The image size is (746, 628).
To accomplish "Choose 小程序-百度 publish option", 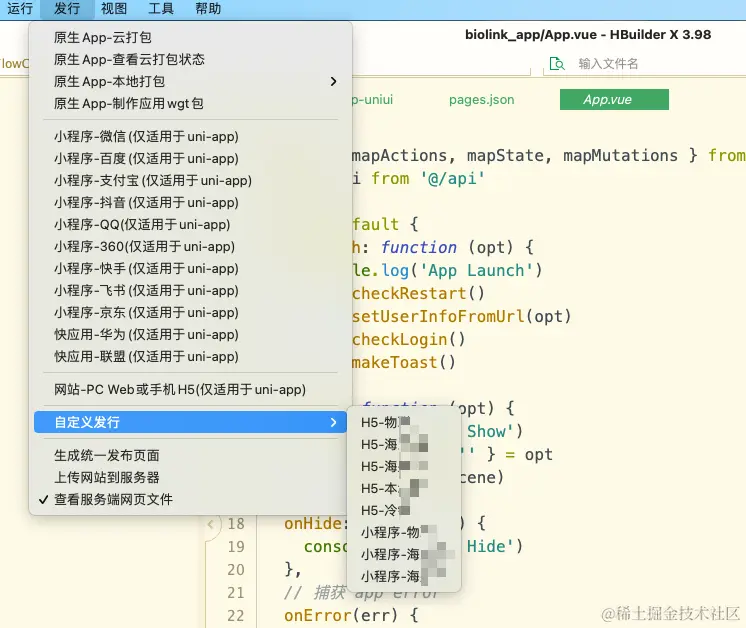I will click(x=190, y=158).
